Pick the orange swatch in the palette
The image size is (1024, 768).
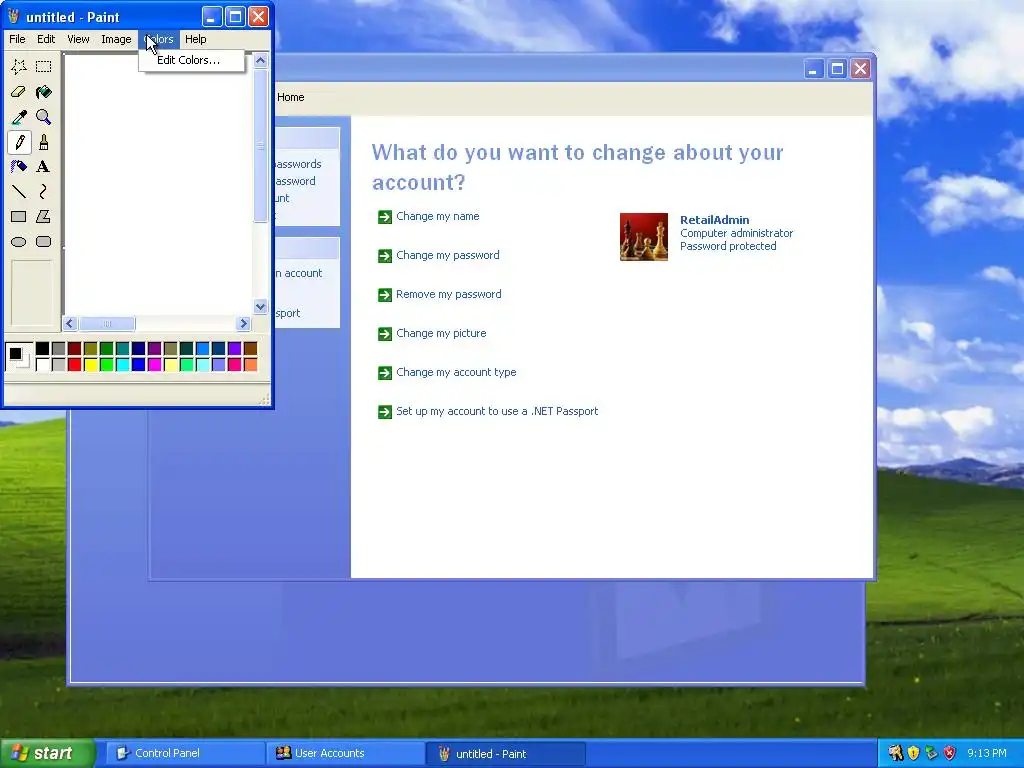[251, 364]
